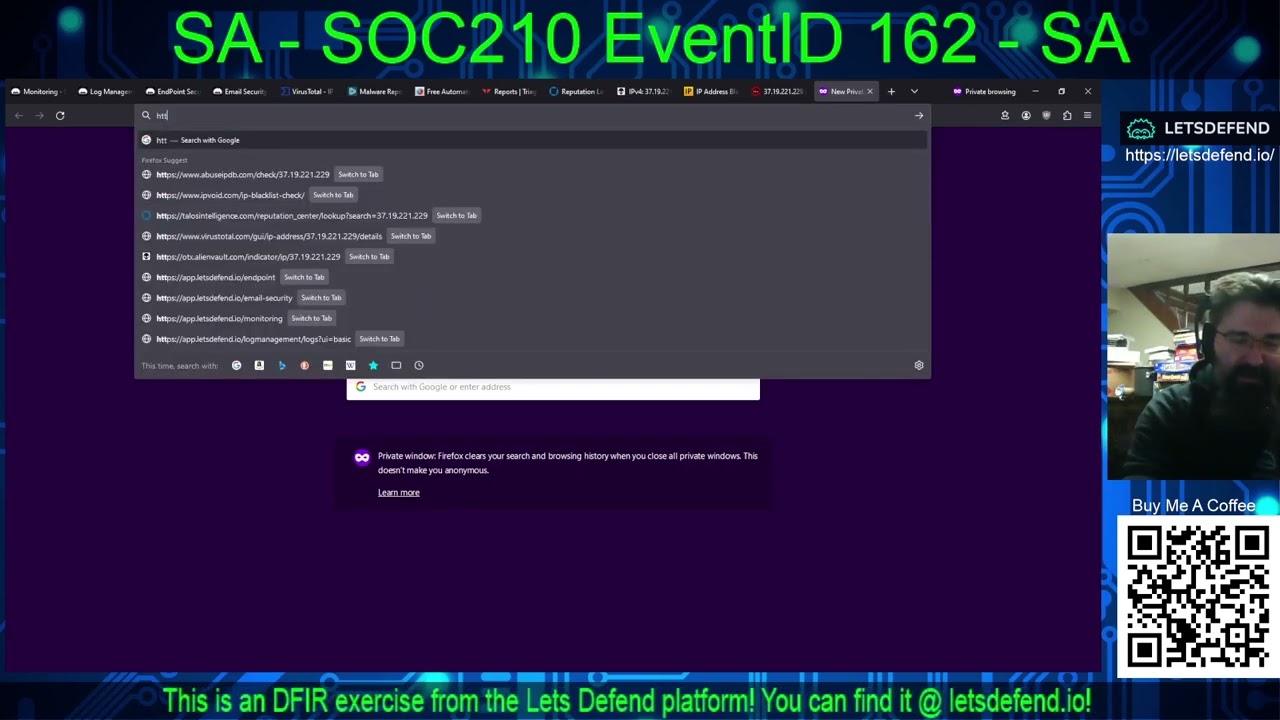Switch to the Free Automated tab
The height and width of the screenshot is (720, 1280).
tap(442, 91)
